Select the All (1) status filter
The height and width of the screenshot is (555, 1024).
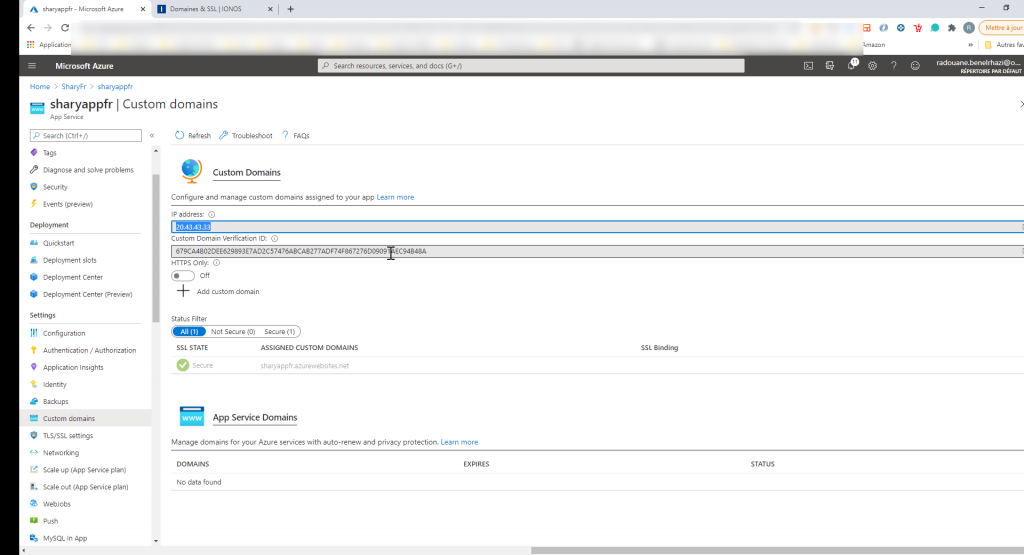[x=189, y=332]
